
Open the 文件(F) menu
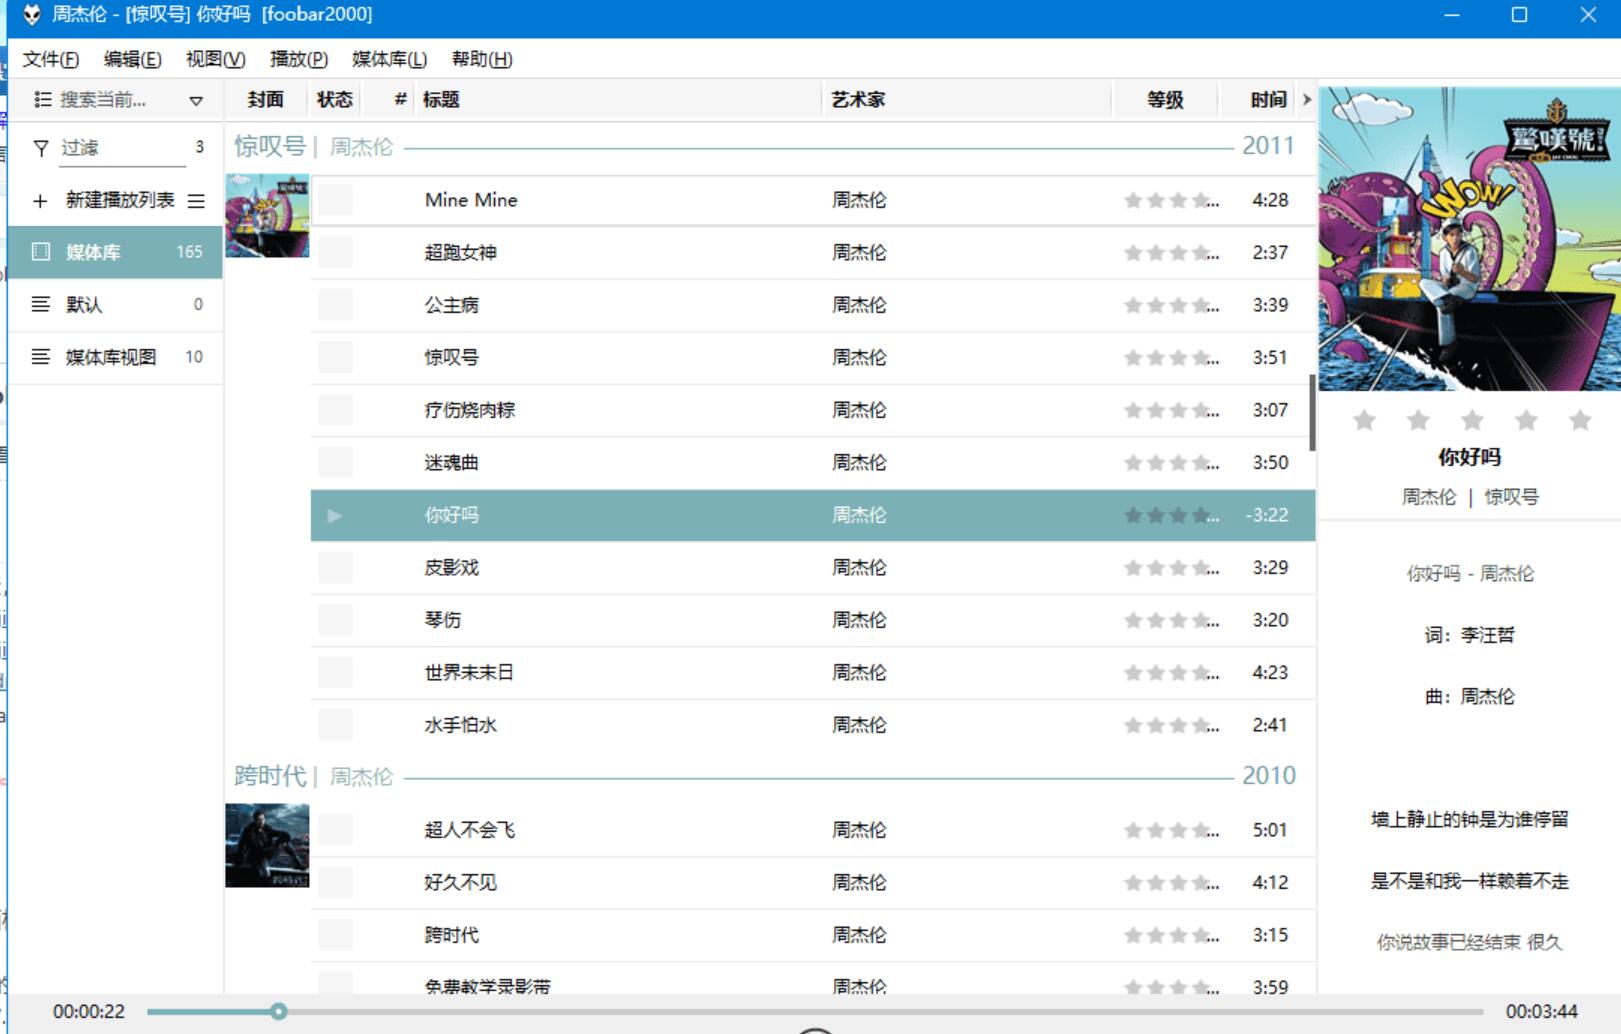tap(51, 59)
